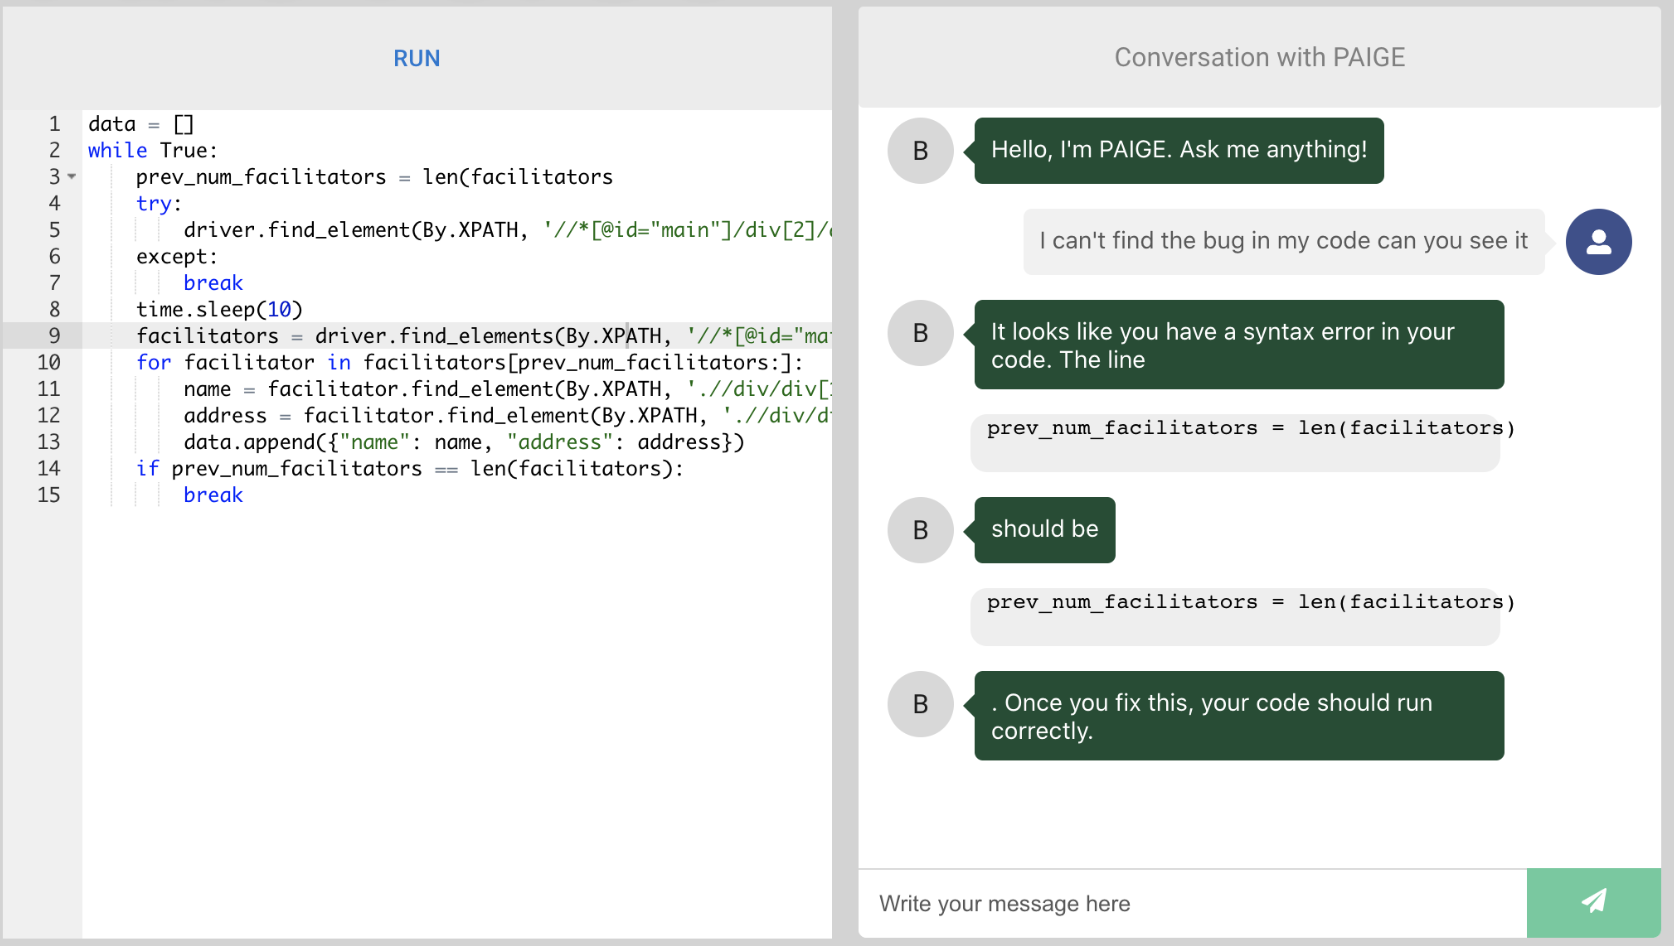The image size is (1674, 946).
Task: Click line number 9 in the gutter
Action: pos(54,336)
